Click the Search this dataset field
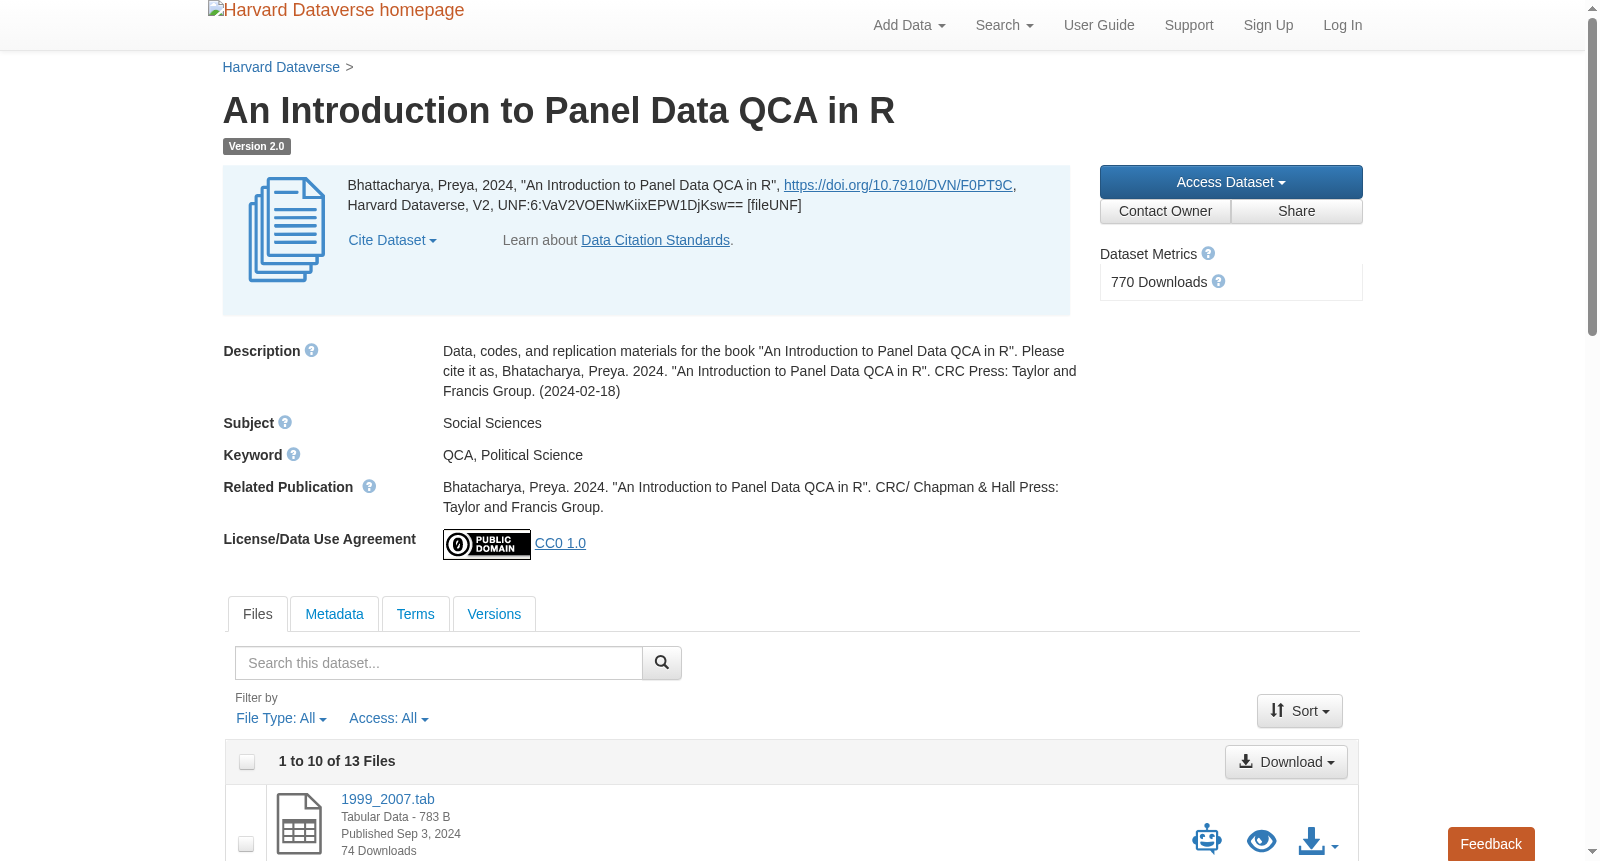Screen dimensions: 1600x861 [439, 663]
